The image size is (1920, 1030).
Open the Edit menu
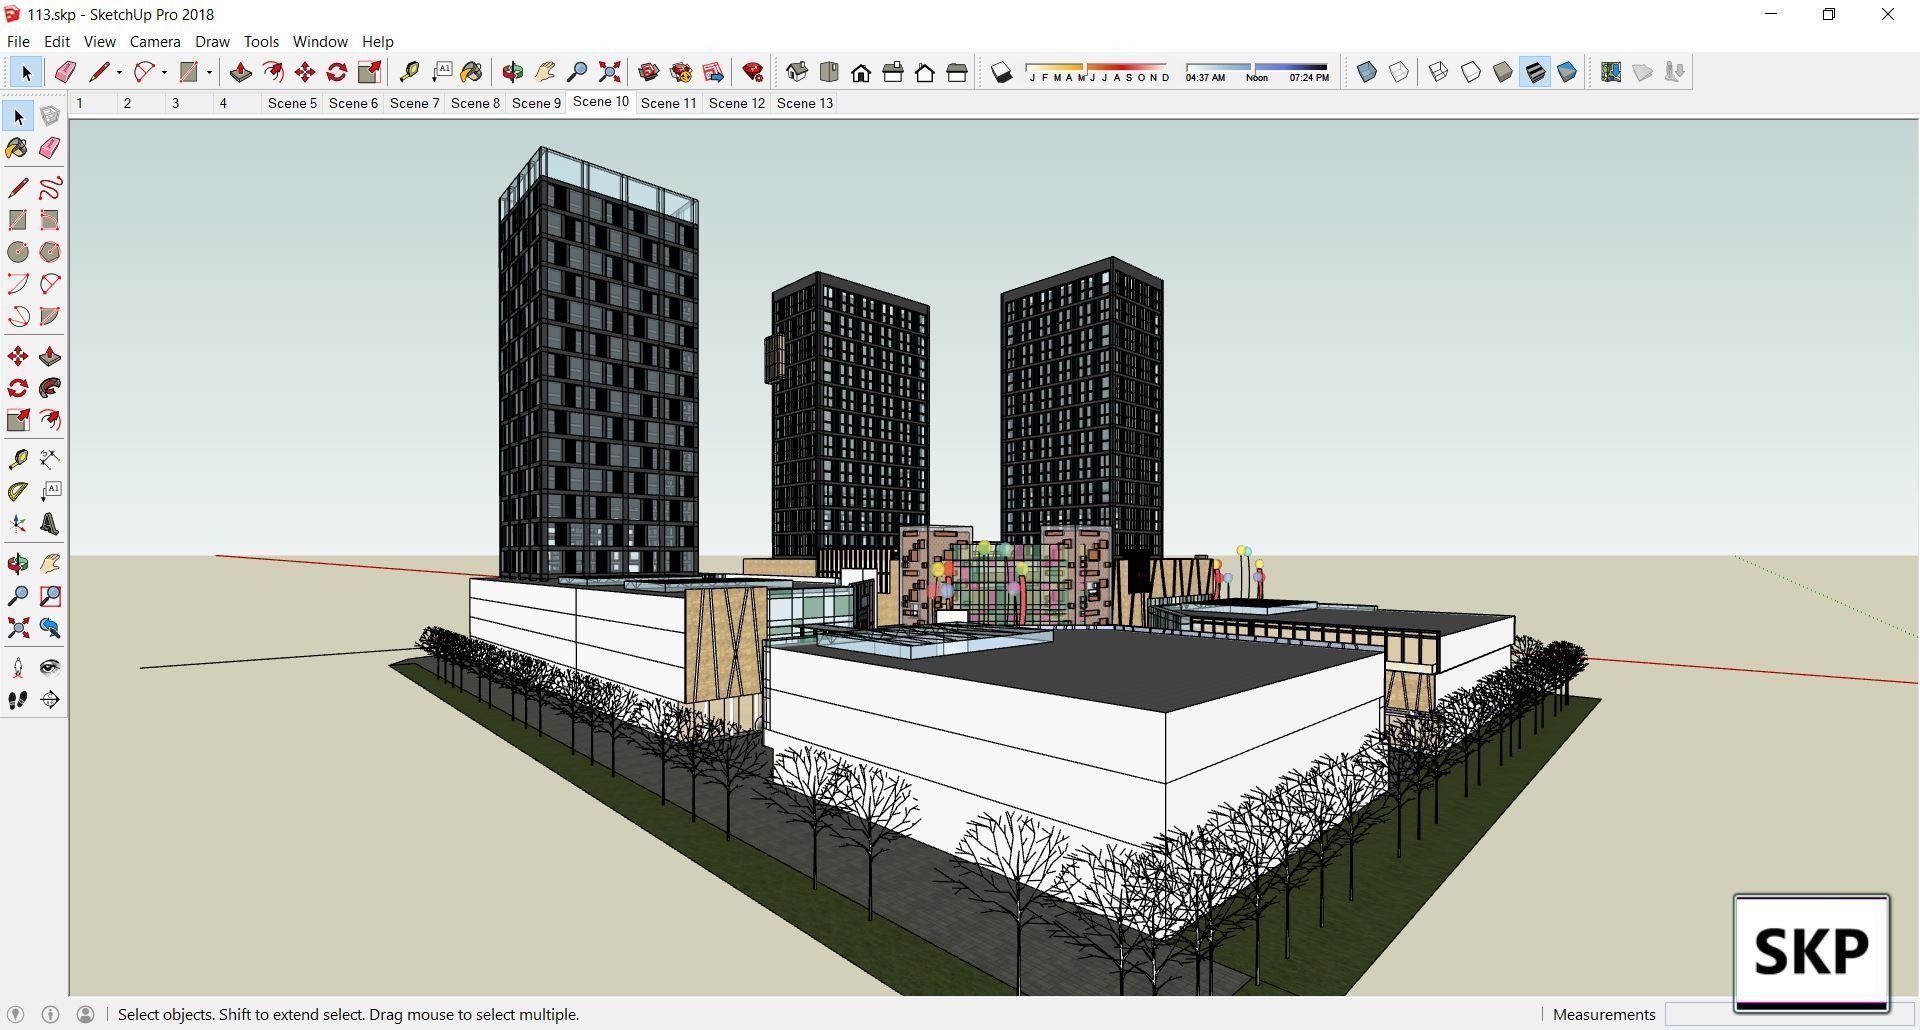point(56,41)
